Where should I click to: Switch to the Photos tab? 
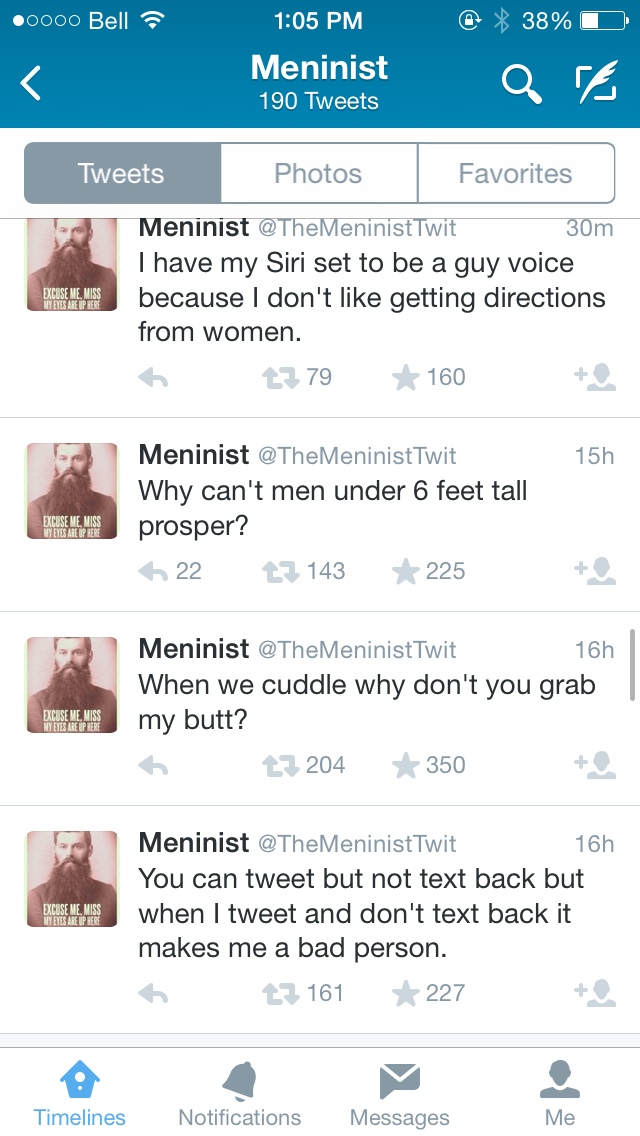[x=318, y=173]
